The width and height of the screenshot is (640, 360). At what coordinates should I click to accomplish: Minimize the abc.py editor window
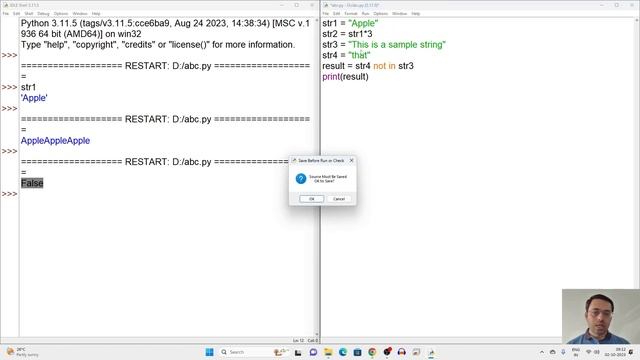602,5
